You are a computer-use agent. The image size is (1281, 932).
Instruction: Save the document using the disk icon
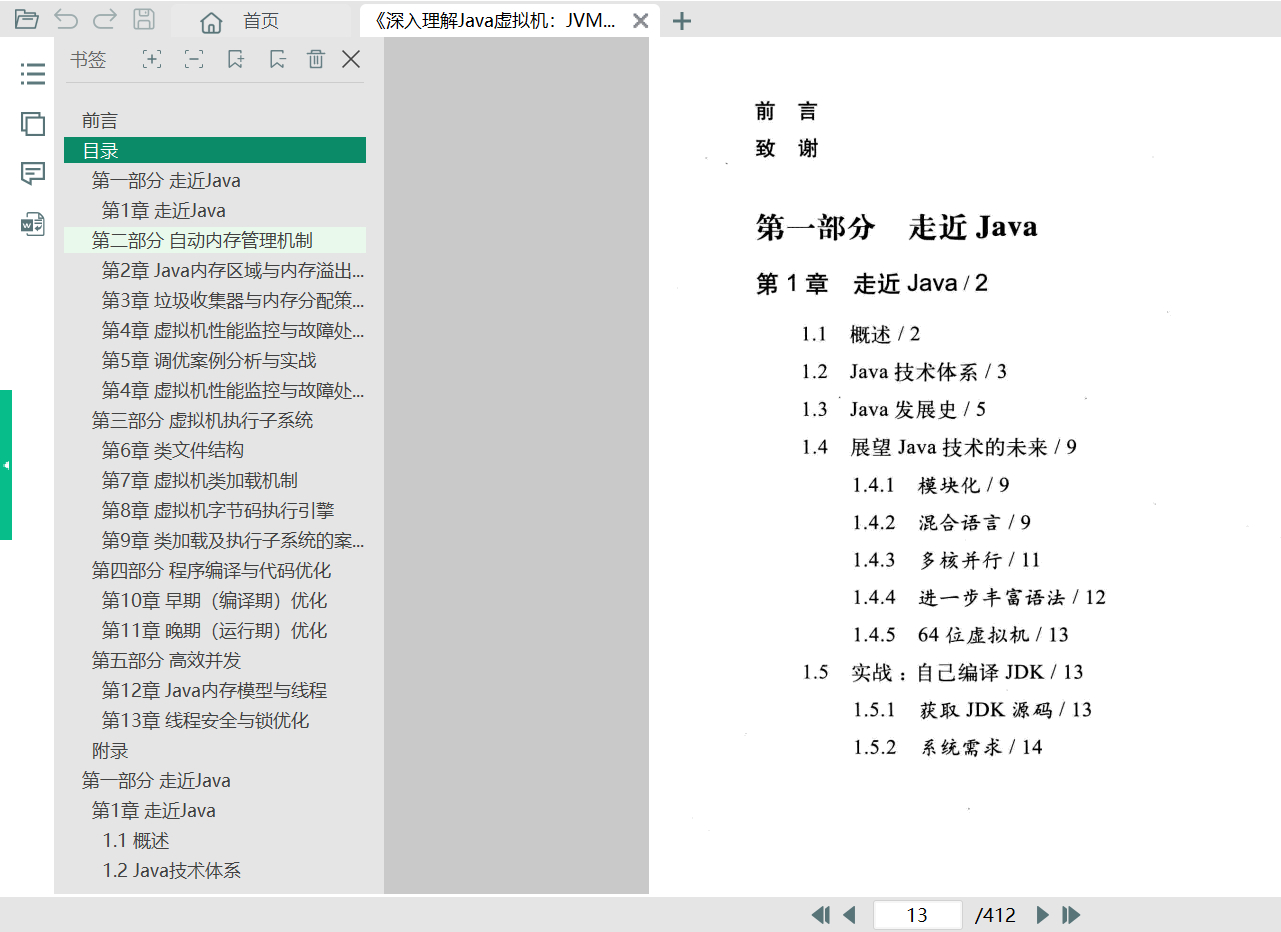coord(144,19)
